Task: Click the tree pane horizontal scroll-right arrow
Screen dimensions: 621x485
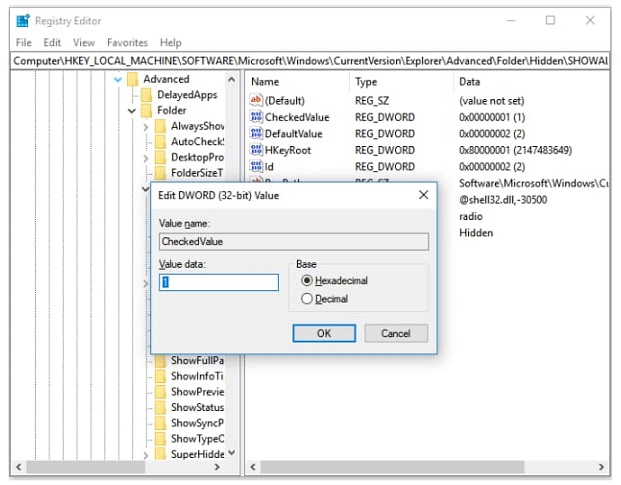Action: pyautogui.click(x=217, y=467)
